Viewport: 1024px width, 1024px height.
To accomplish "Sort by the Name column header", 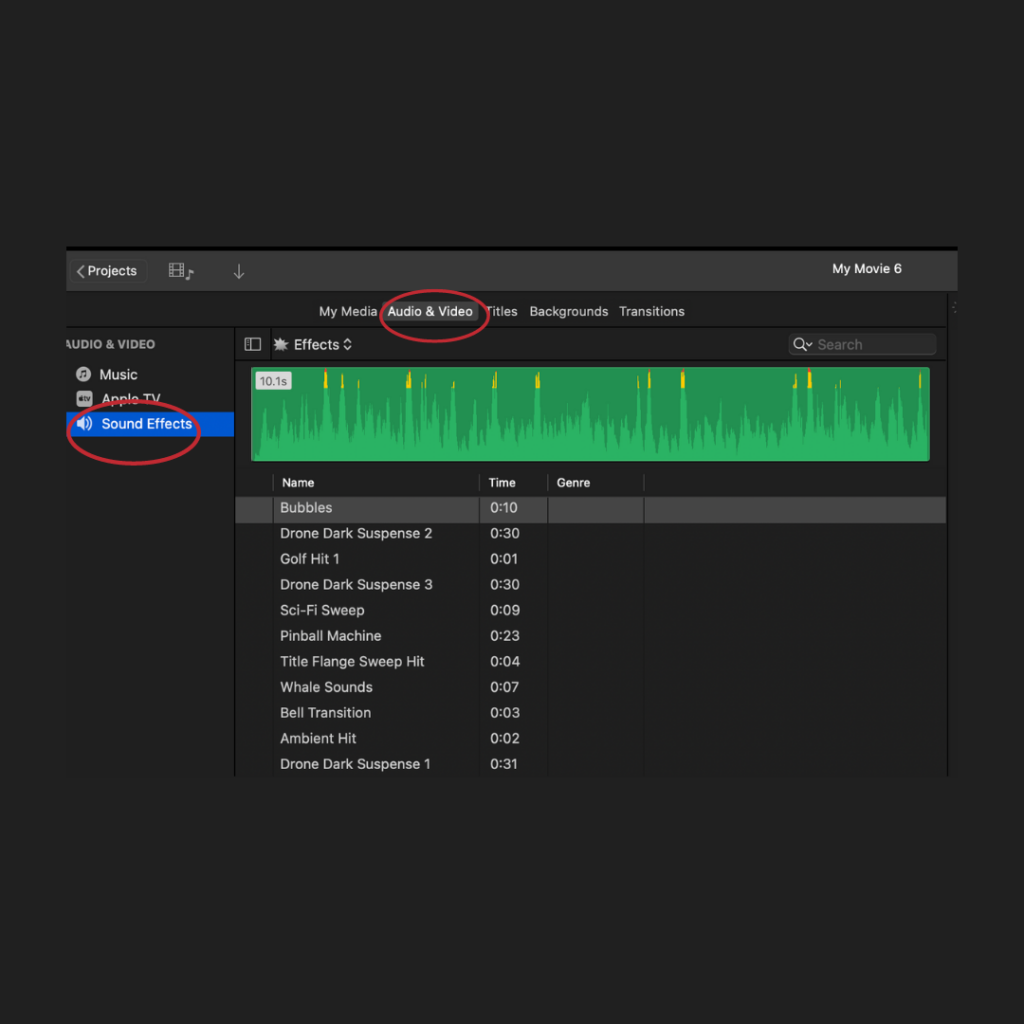I will 298,483.
